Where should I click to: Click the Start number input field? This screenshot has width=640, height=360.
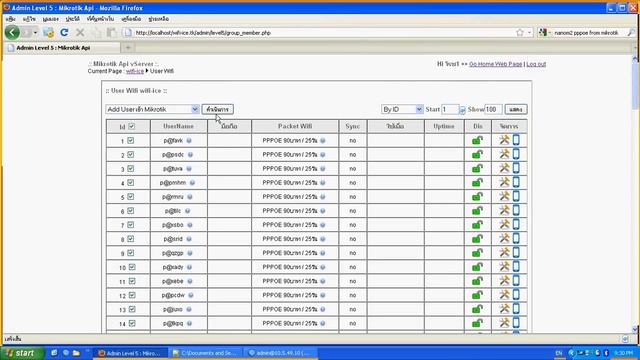[450, 109]
